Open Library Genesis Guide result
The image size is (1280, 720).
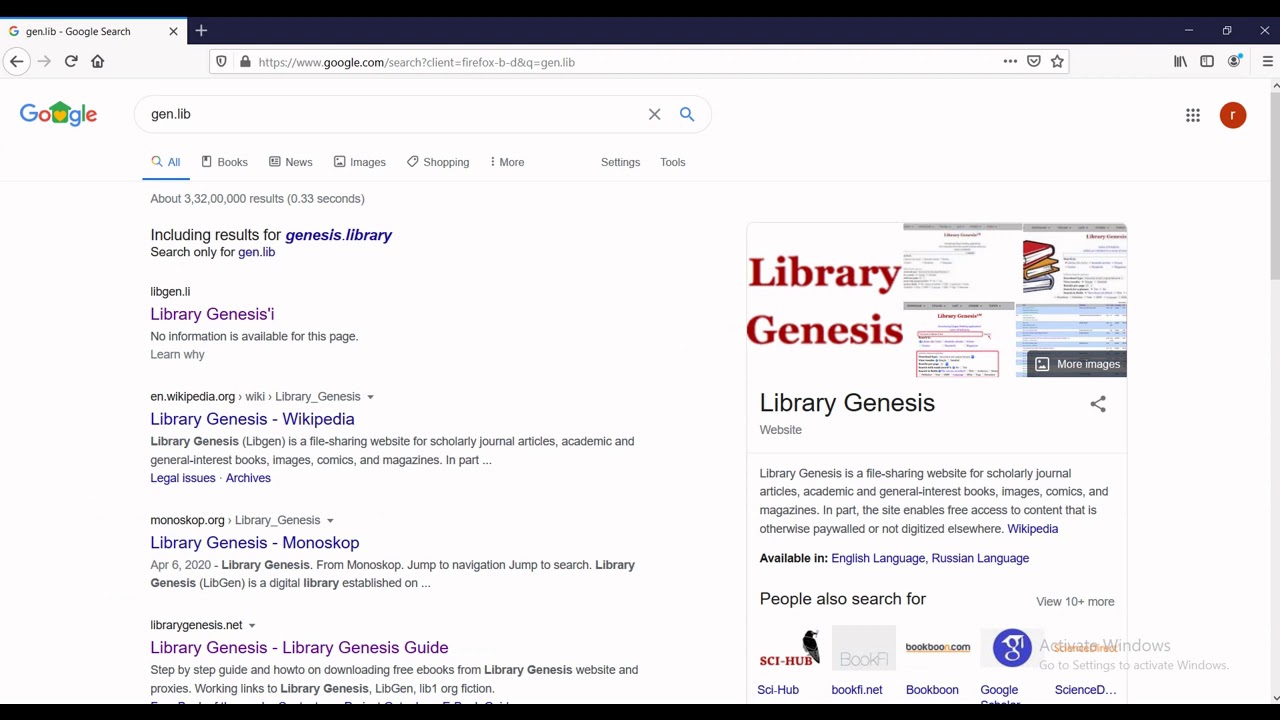click(x=299, y=648)
